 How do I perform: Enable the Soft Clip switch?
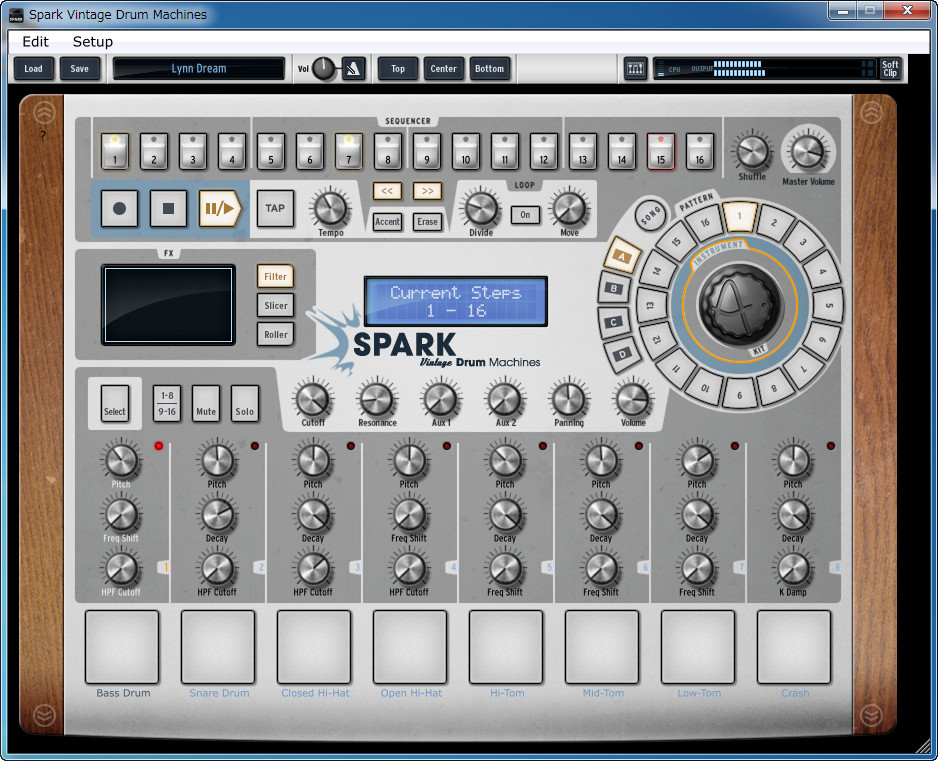pyautogui.click(x=890, y=69)
